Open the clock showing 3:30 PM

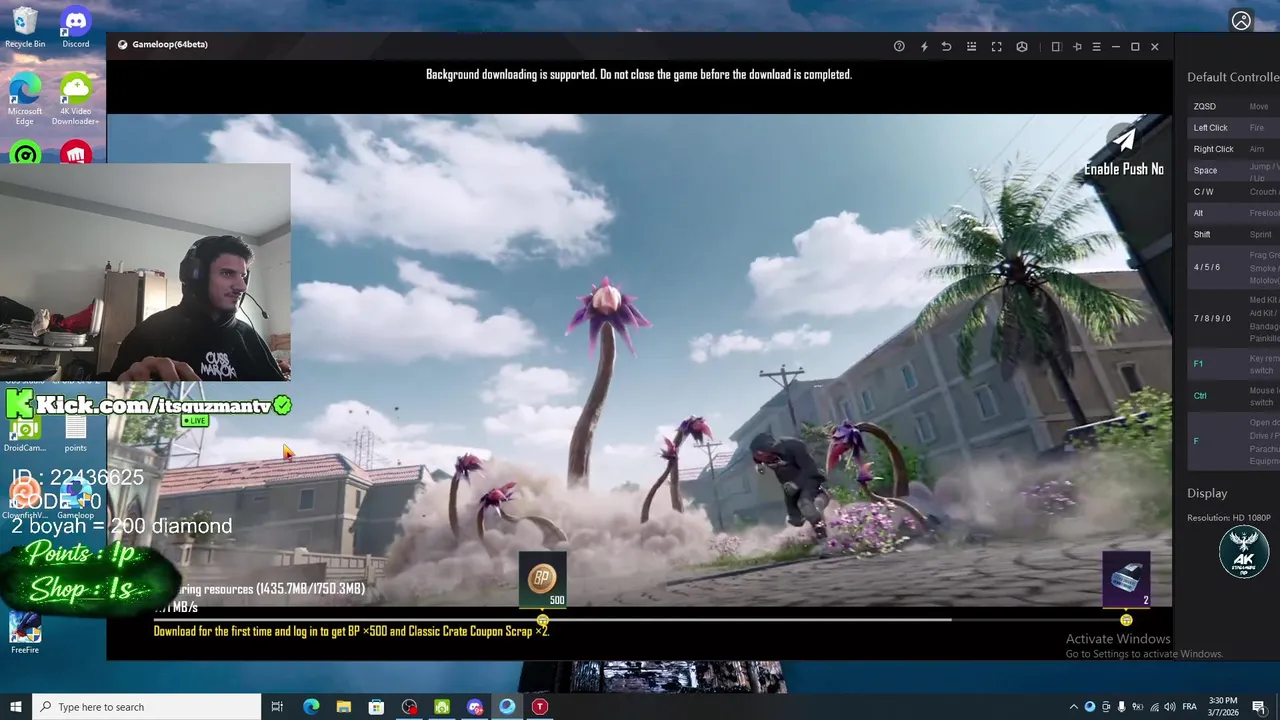1223,707
